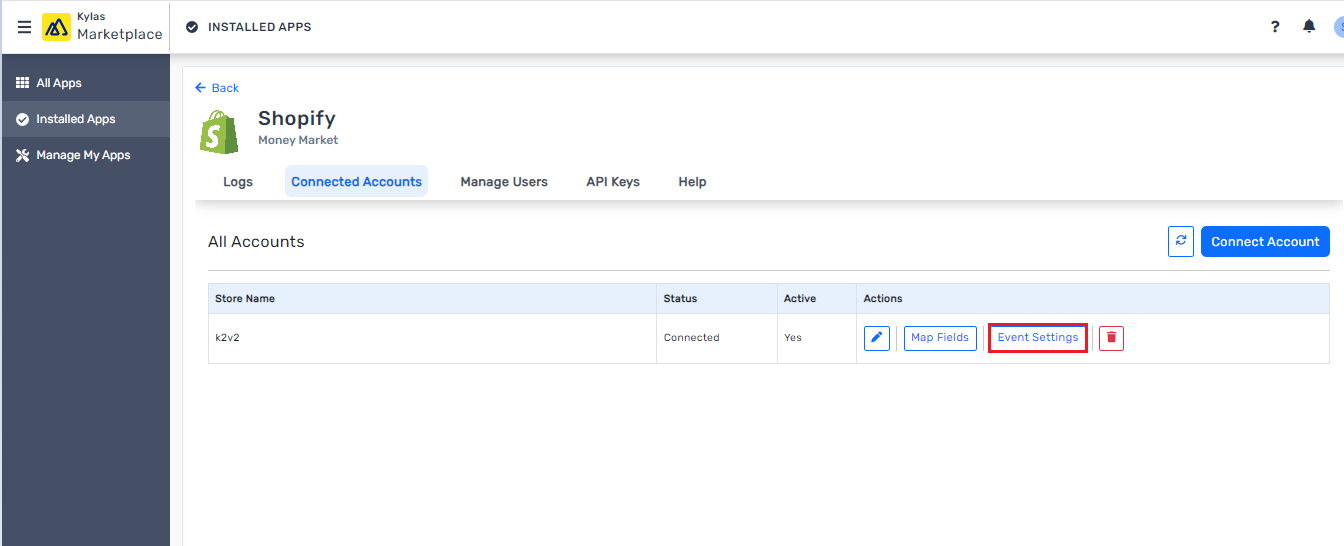1344x546 pixels.
Task: Open Event Settings for k2v2
Action: click(x=1038, y=338)
